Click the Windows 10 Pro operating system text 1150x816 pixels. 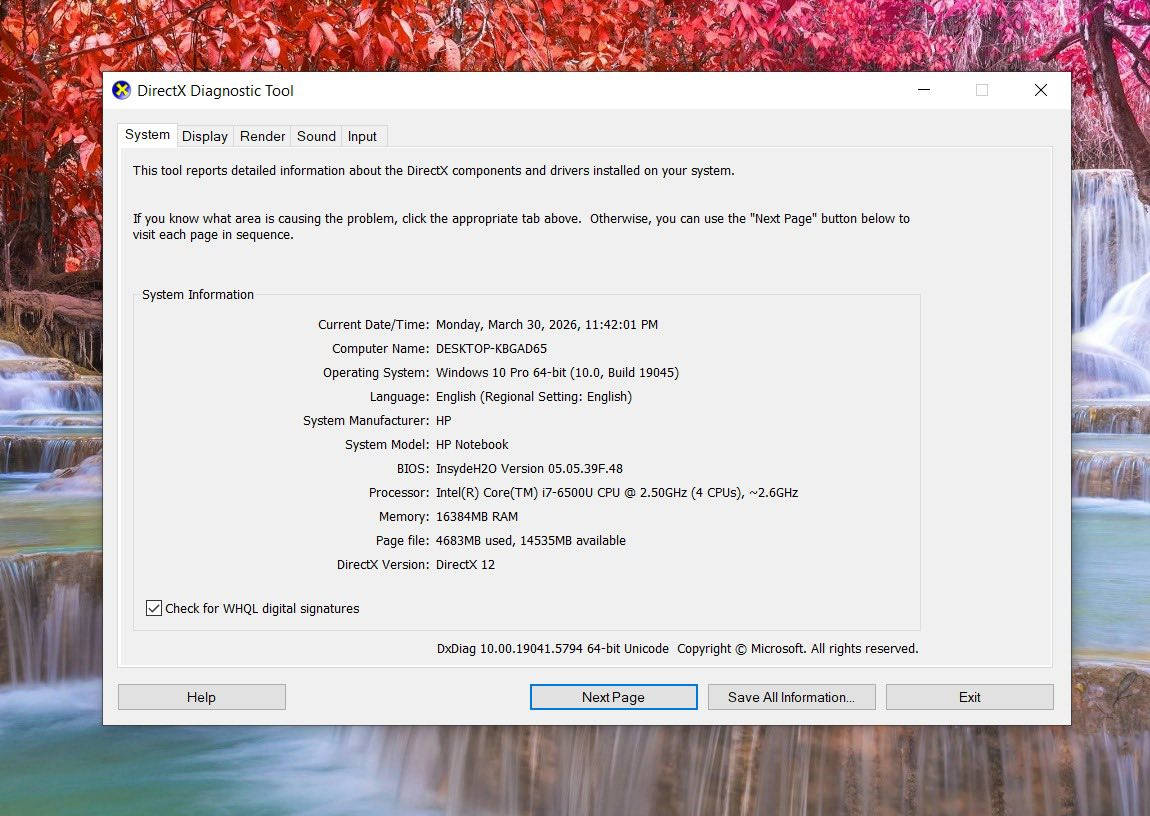[557, 372]
